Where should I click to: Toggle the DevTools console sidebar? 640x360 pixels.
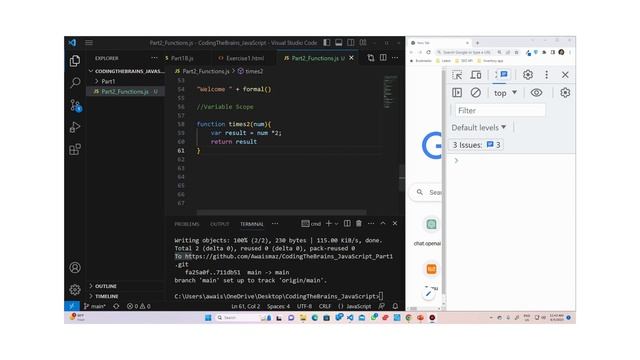click(x=457, y=93)
